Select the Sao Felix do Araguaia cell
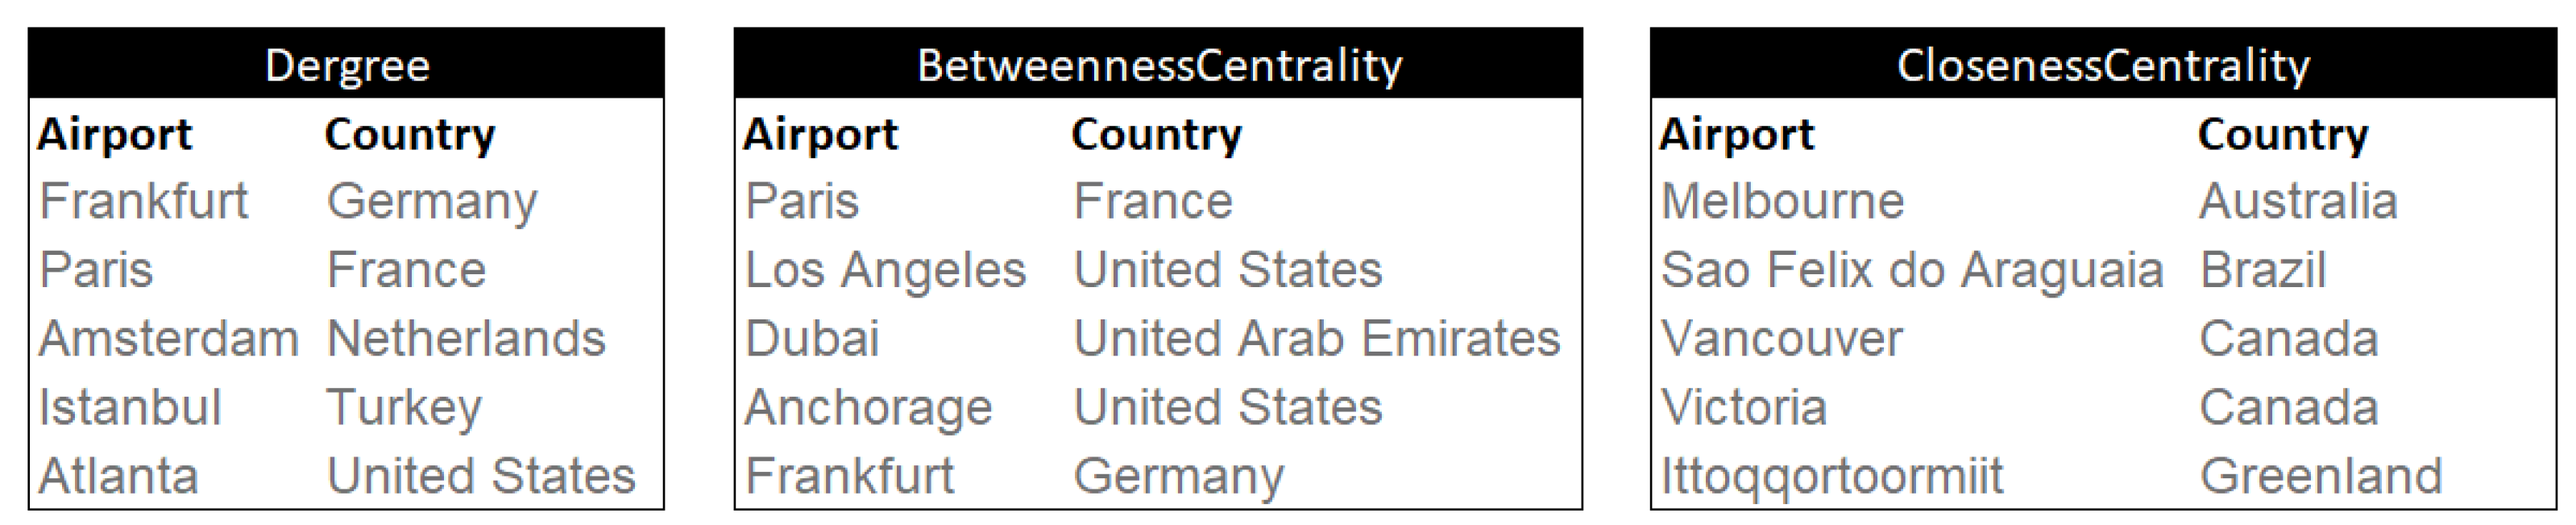 pyautogui.click(x=1911, y=271)
